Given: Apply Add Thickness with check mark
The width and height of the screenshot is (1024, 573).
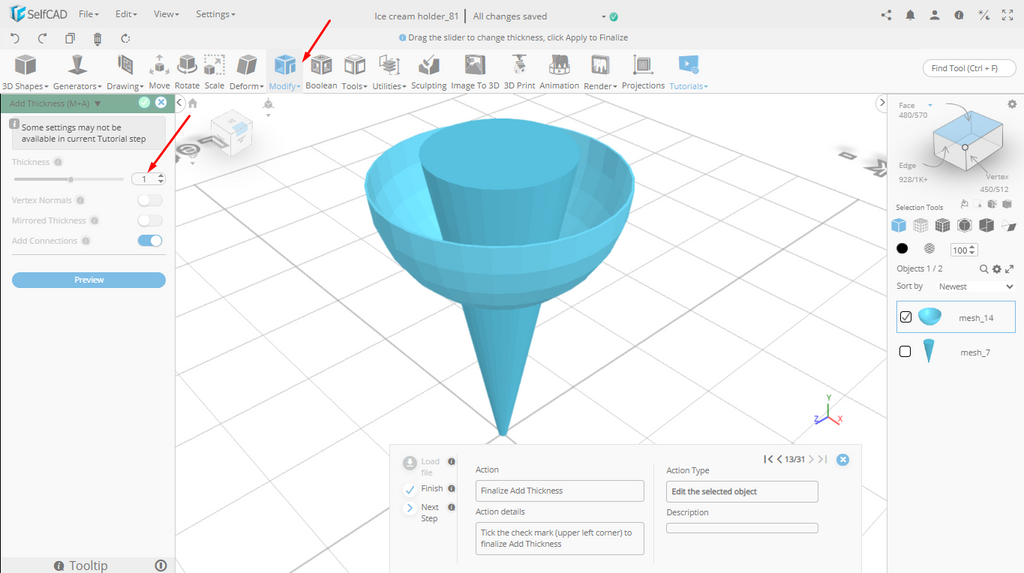Looking at the screenshot, I should [x=144, y=103].
